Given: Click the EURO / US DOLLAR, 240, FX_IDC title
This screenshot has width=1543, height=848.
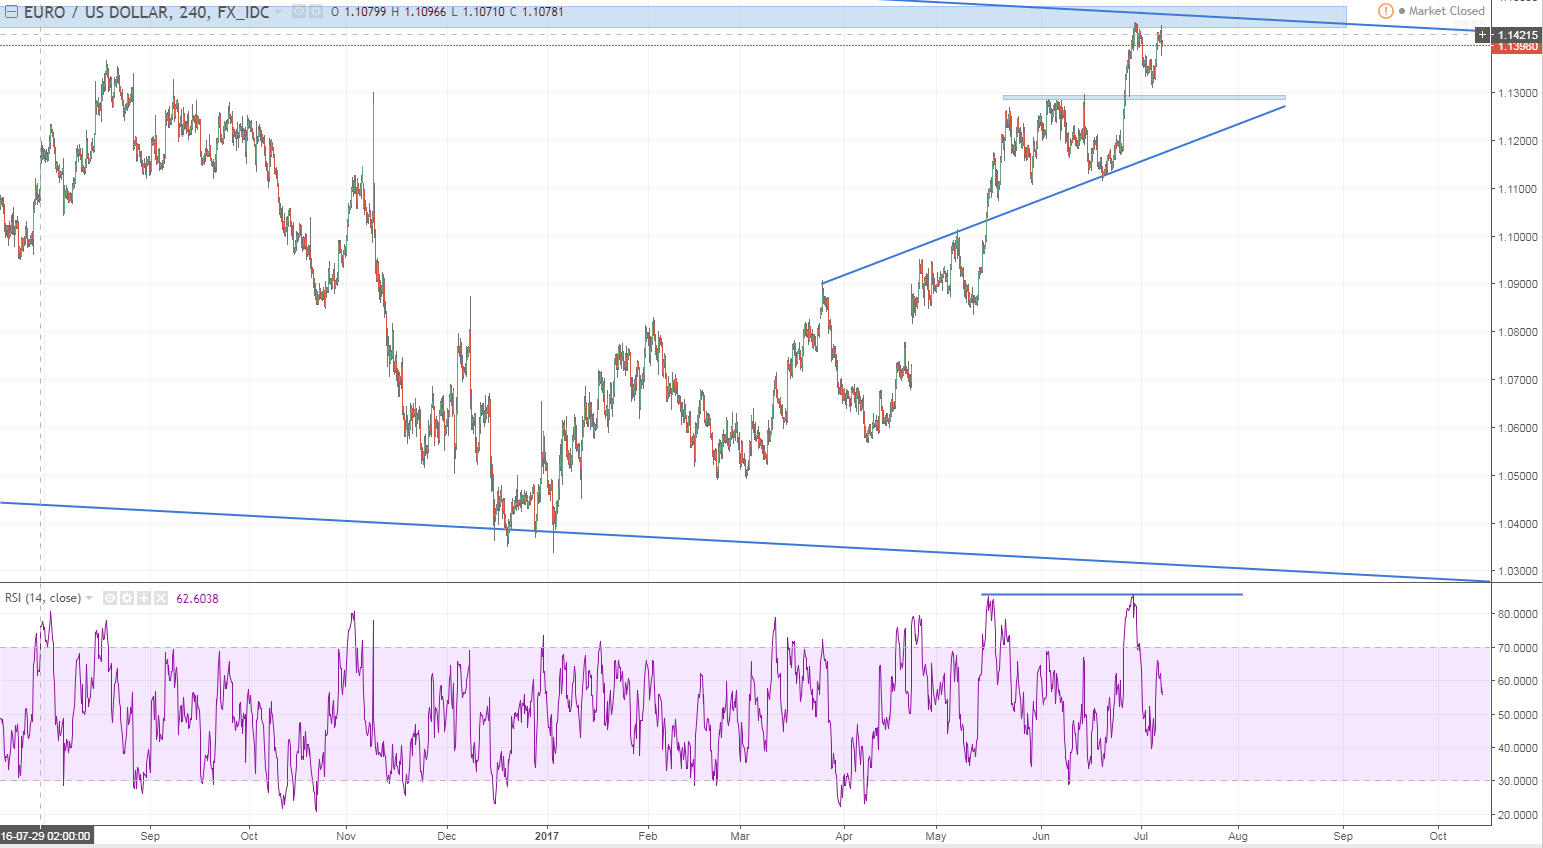Looking at the screenshot, I should [x=146, y=13].
